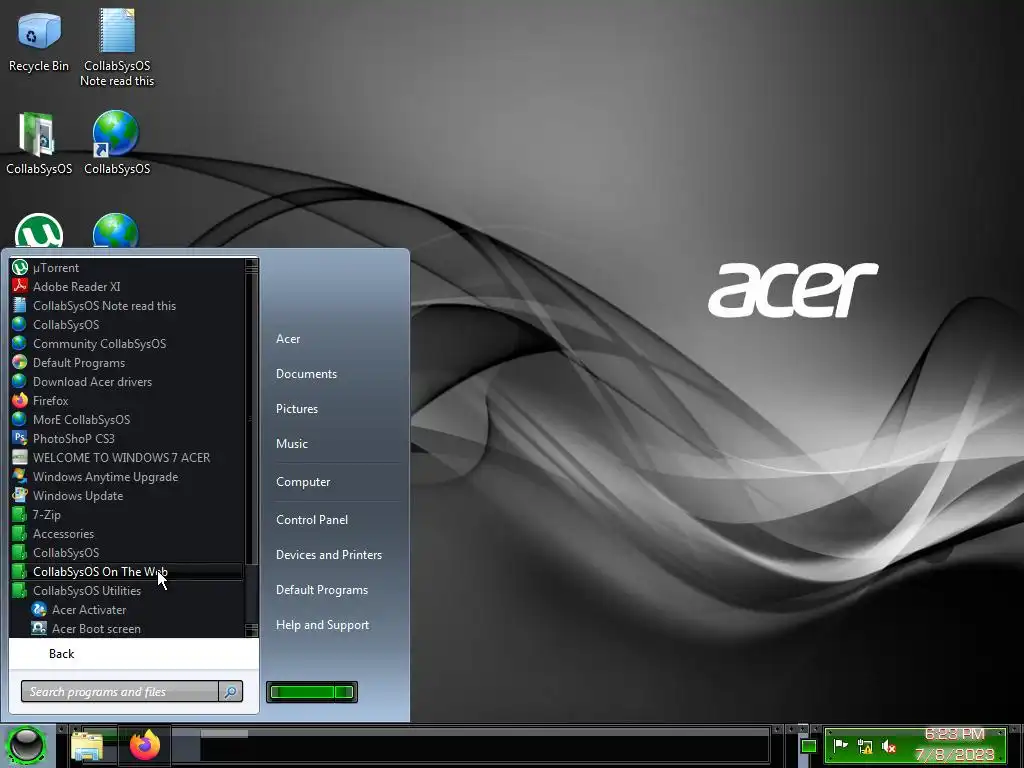Select the CollabSysOS globe shortcut on desktop
This screenshot has height=768, width=1024.
pos(117,143)
